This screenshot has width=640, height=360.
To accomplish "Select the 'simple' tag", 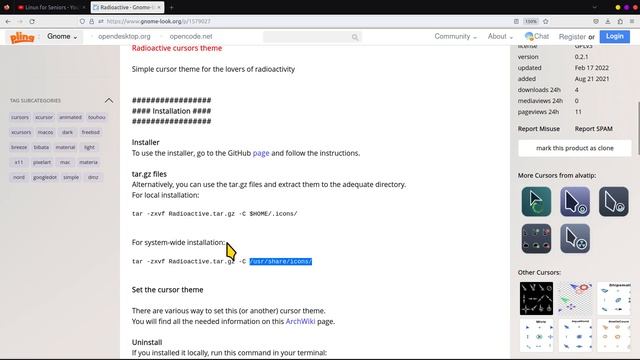I will coord(71,178).
